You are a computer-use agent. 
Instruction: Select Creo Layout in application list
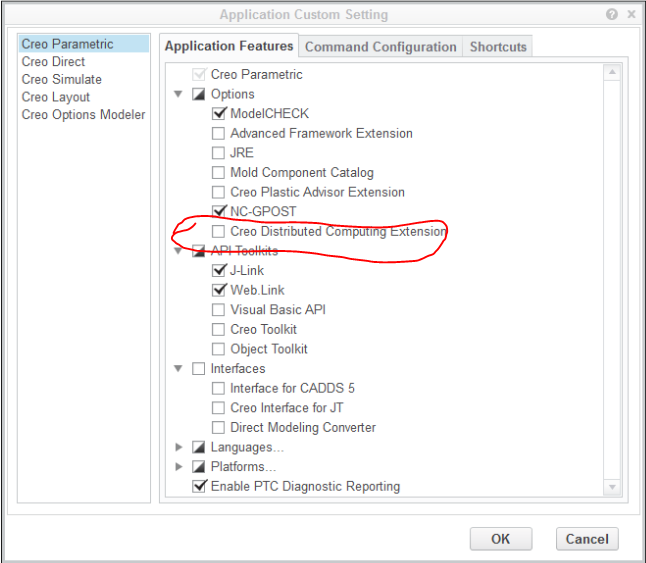84,97
